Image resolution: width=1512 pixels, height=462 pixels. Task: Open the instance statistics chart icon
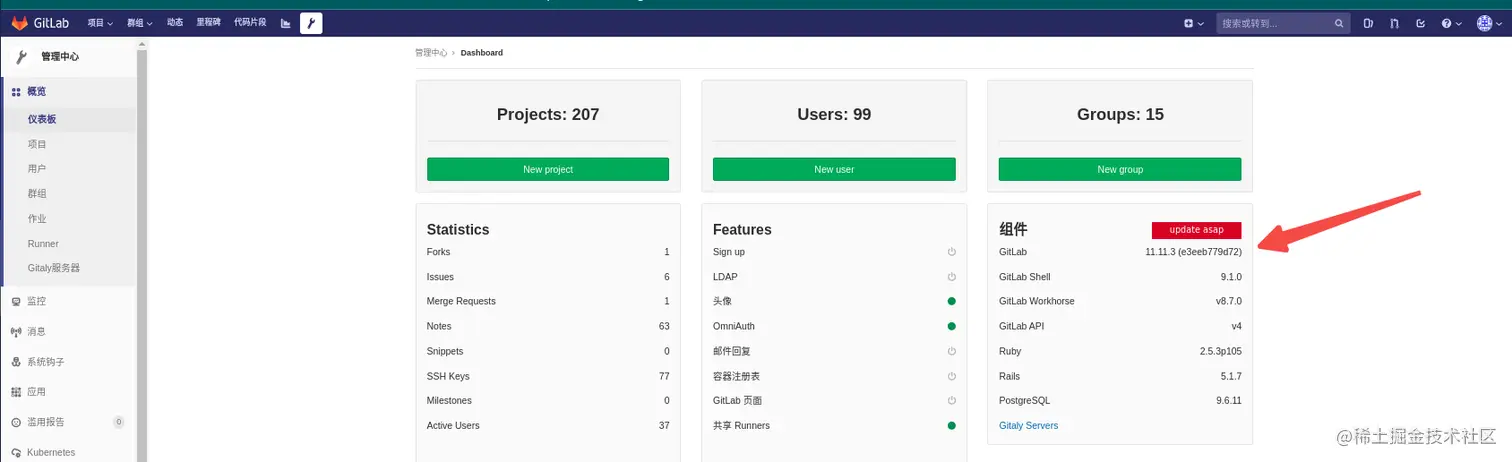point(285,23)
